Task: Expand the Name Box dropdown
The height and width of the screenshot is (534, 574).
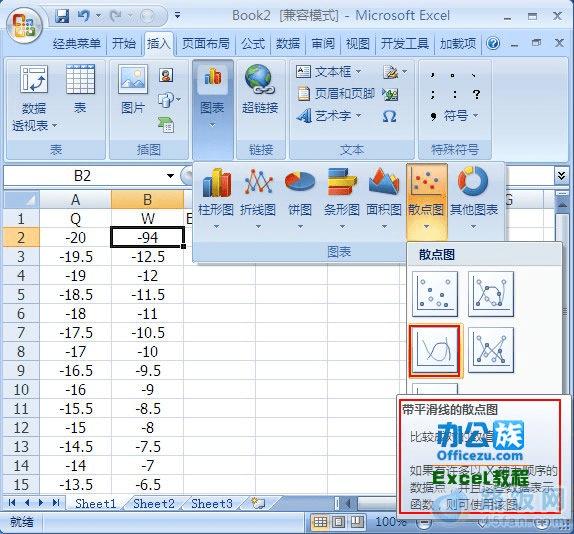Action: tap(170, 176)
